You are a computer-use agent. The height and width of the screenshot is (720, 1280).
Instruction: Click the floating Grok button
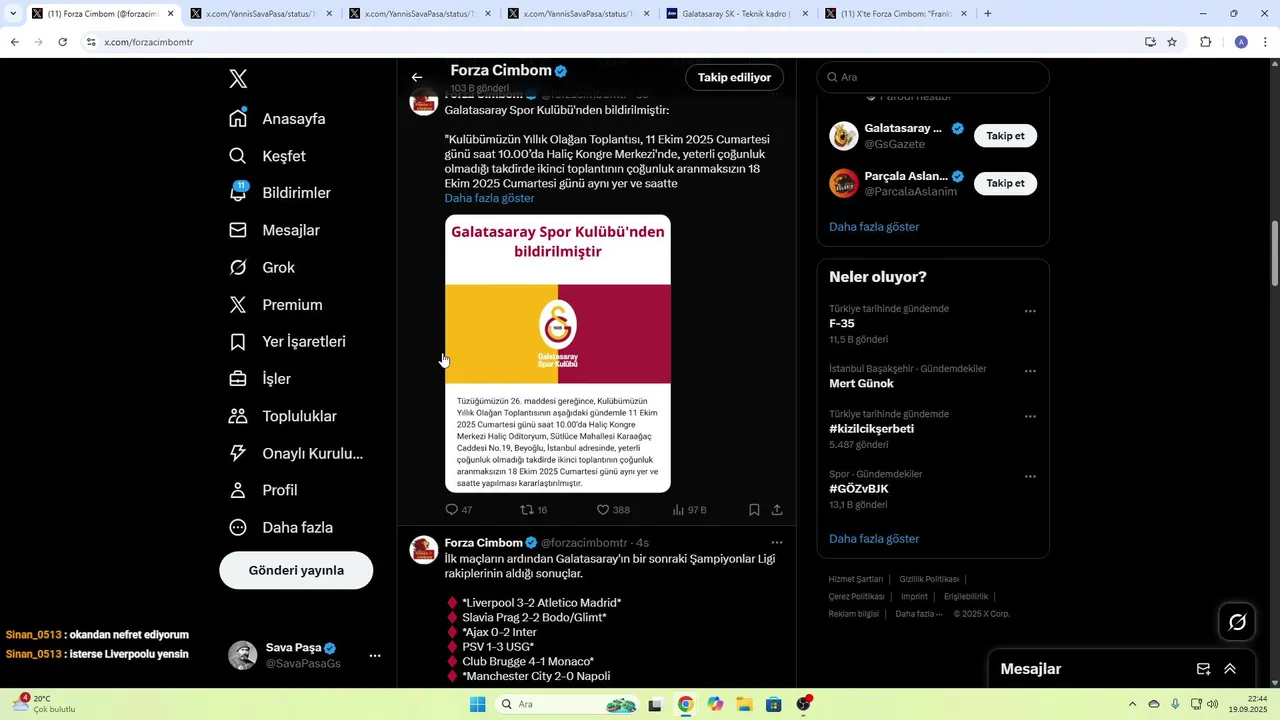tap(1237, 622)
